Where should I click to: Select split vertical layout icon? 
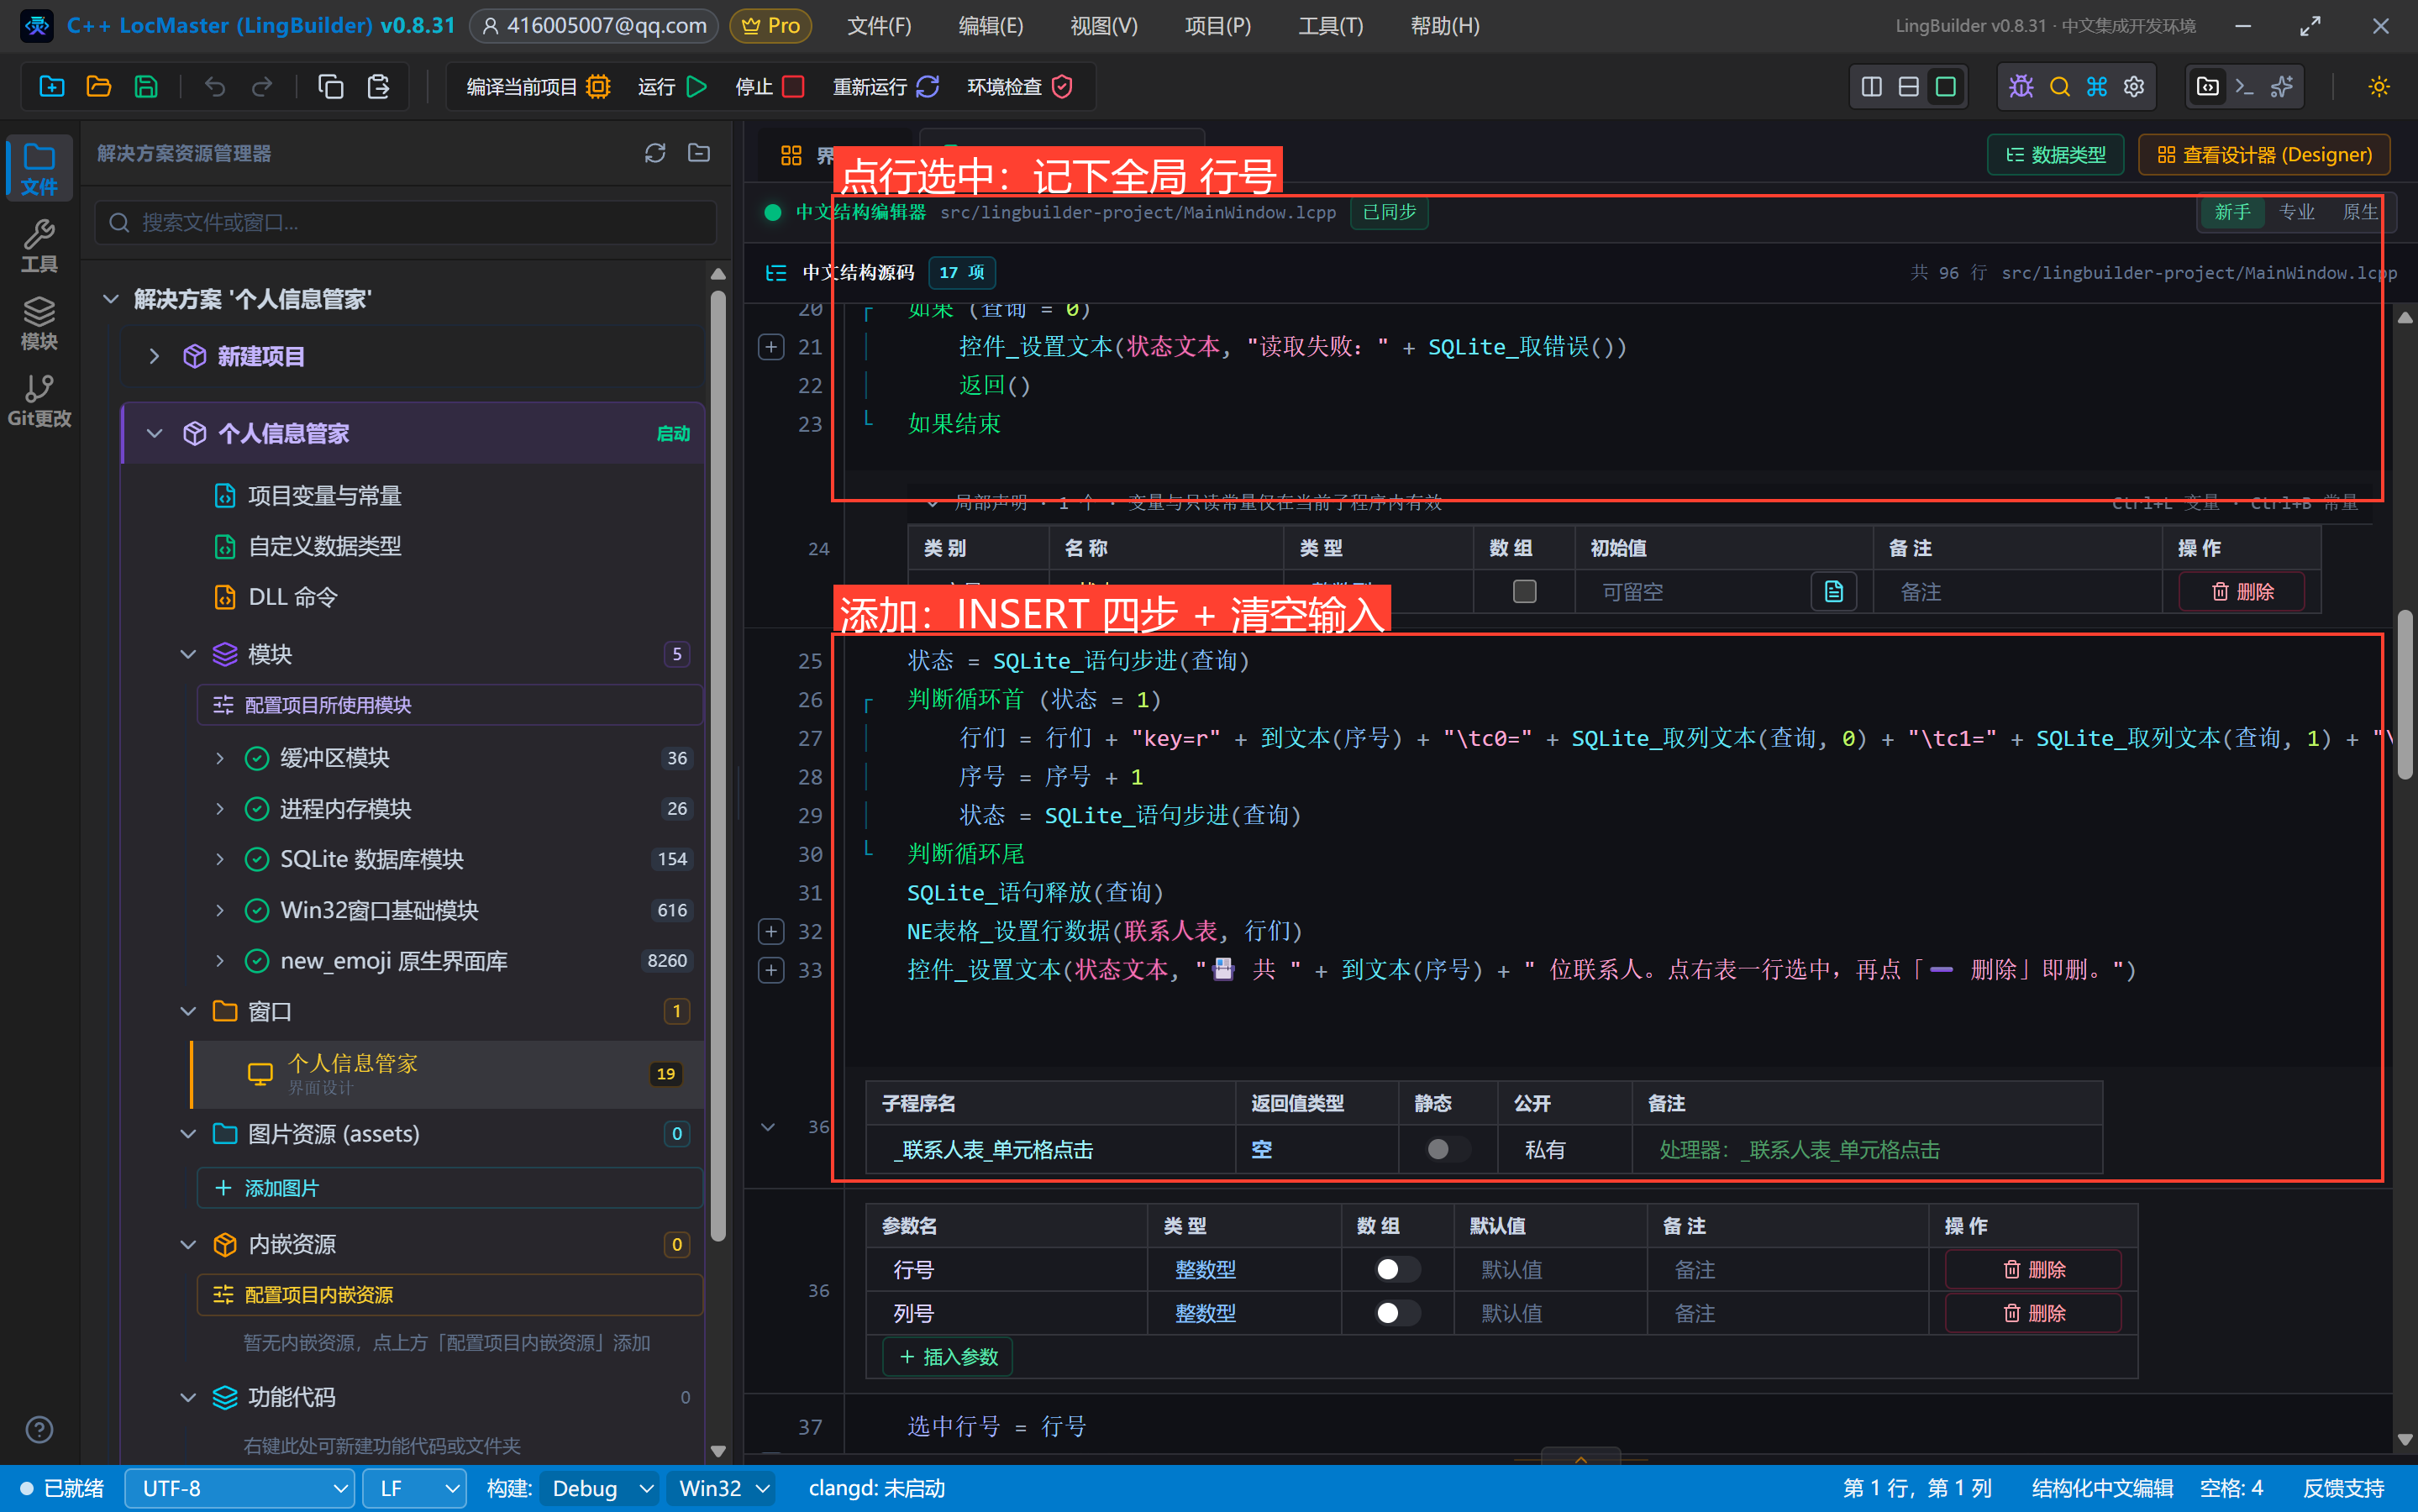(x=1871, y=87)
